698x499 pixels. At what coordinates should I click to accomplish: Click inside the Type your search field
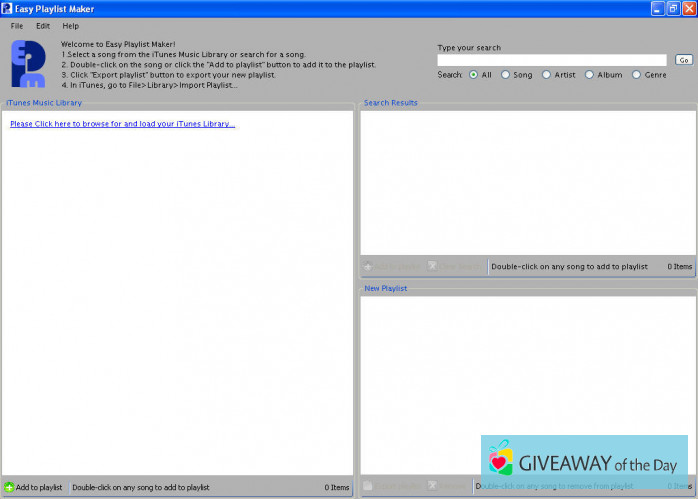pyautogui.click(x=552, y=60)
